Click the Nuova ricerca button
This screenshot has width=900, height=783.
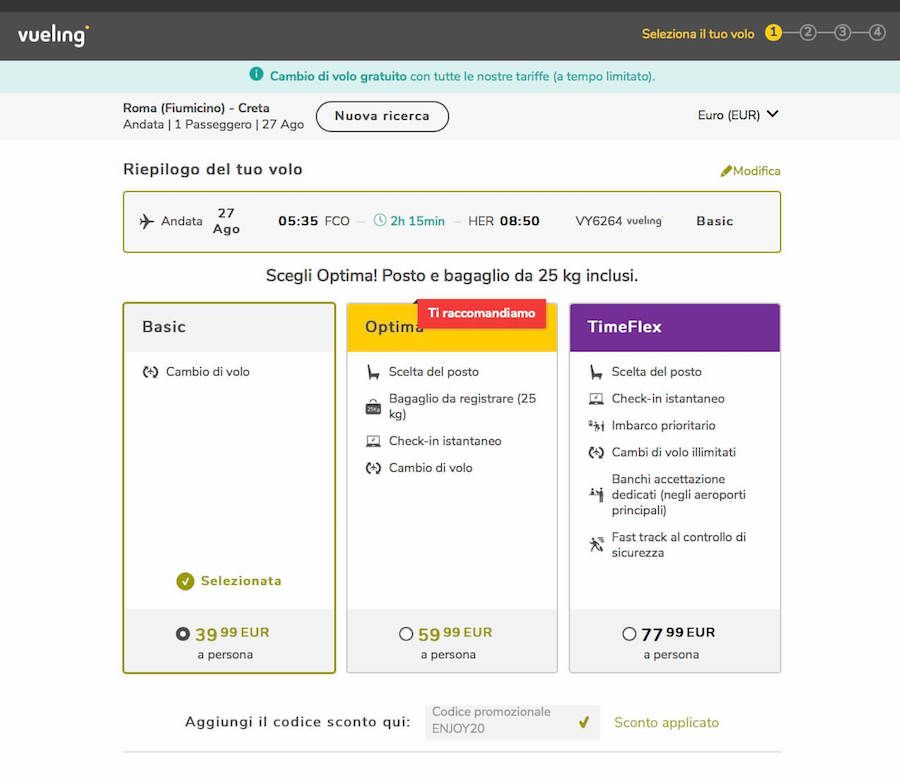click(x=382, y=116)
